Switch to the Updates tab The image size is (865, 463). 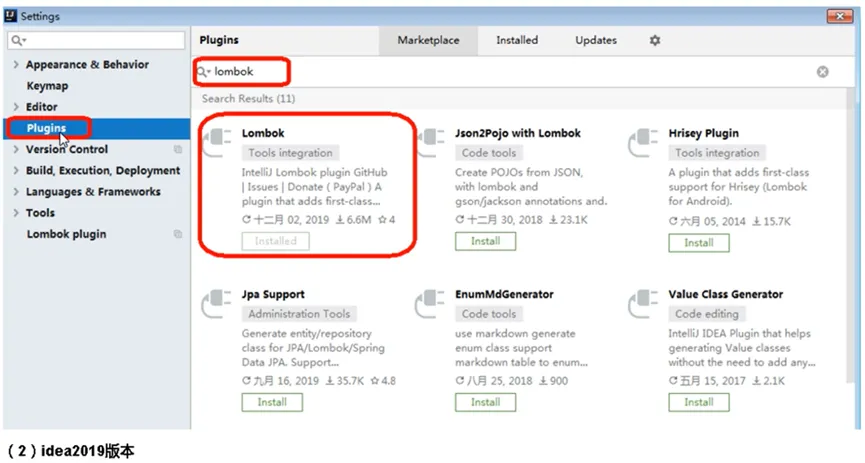point(596,40)
